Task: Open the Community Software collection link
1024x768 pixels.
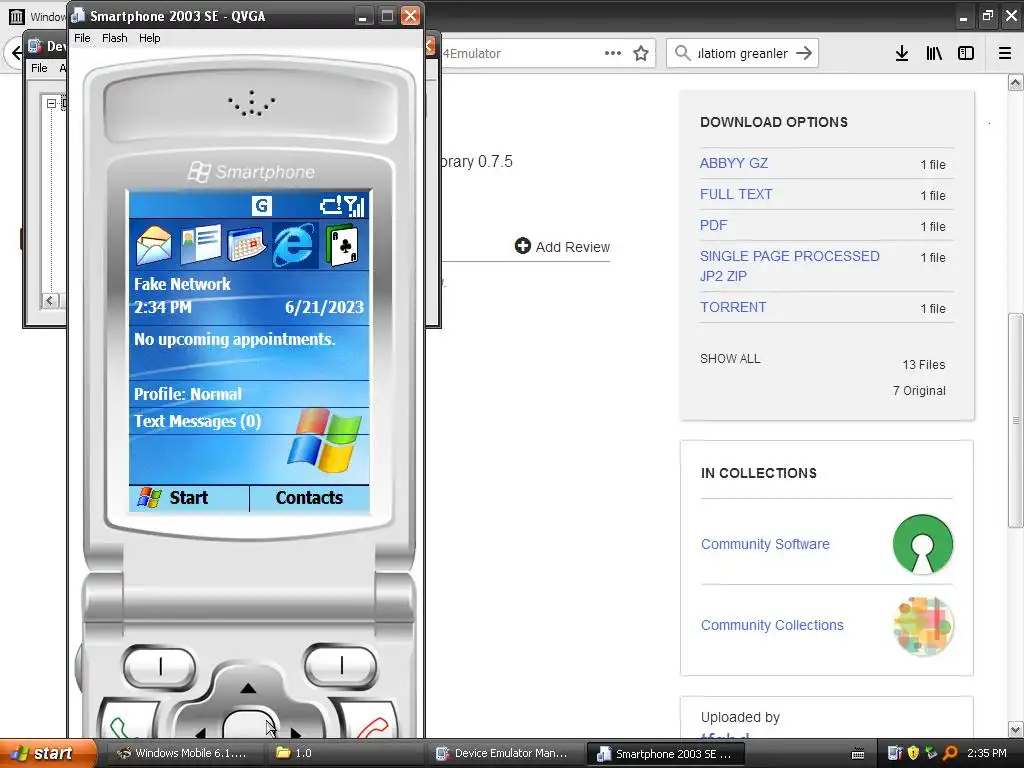Action: tap(765, 544)
